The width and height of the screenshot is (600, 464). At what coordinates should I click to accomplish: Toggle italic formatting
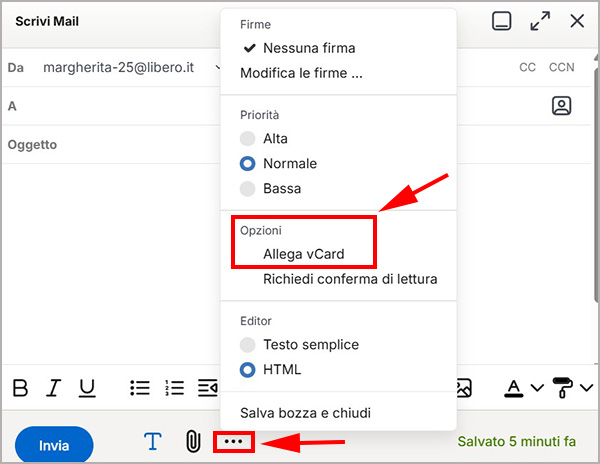click(54, 388)
